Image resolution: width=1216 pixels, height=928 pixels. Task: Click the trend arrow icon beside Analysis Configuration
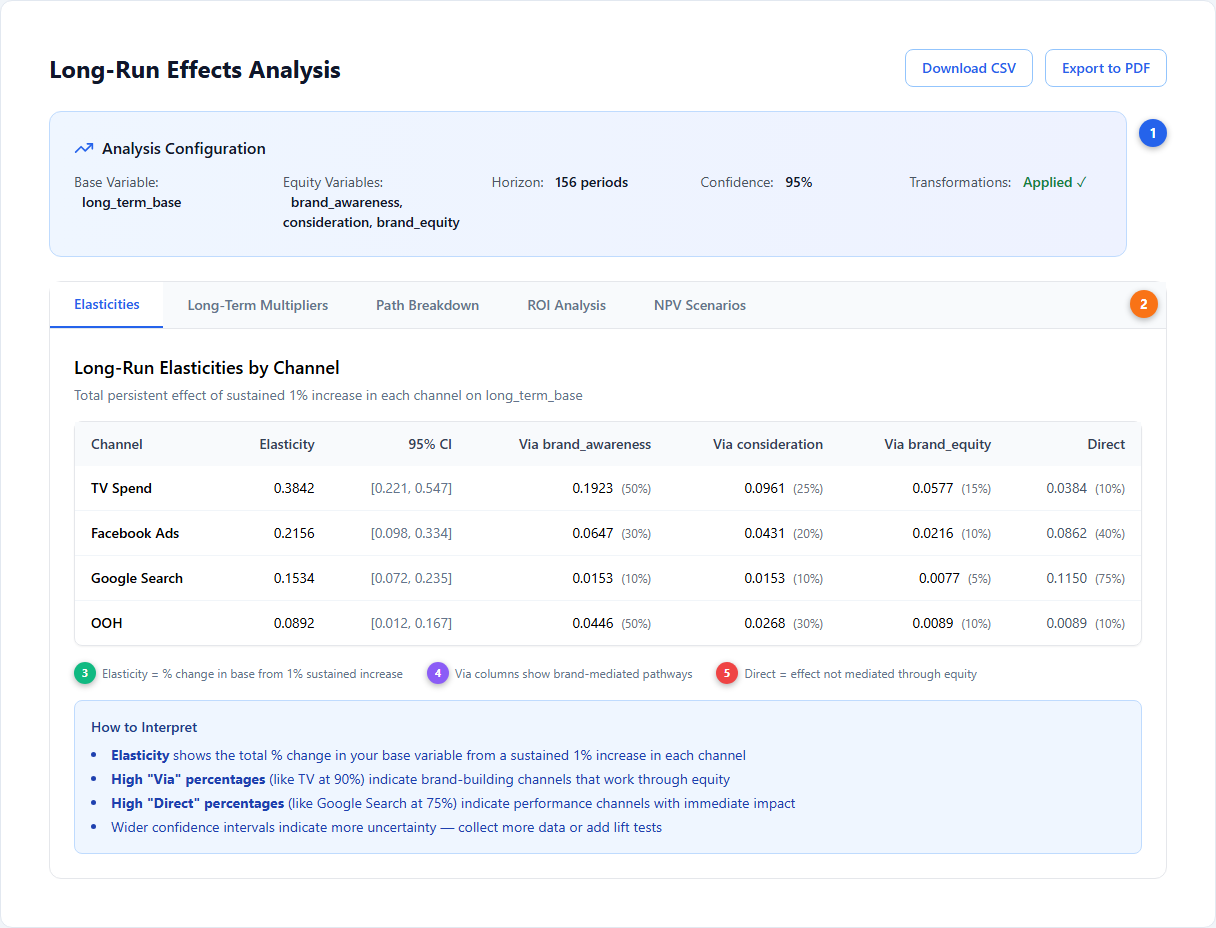coord(84,149)
